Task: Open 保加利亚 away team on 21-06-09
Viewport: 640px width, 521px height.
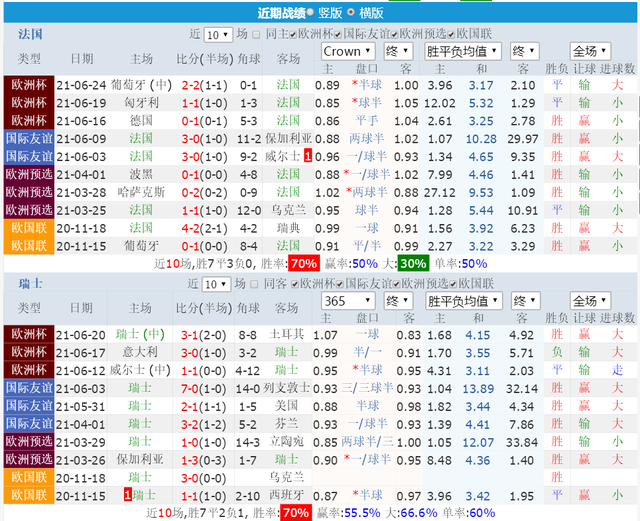Action: coord(288,138)
